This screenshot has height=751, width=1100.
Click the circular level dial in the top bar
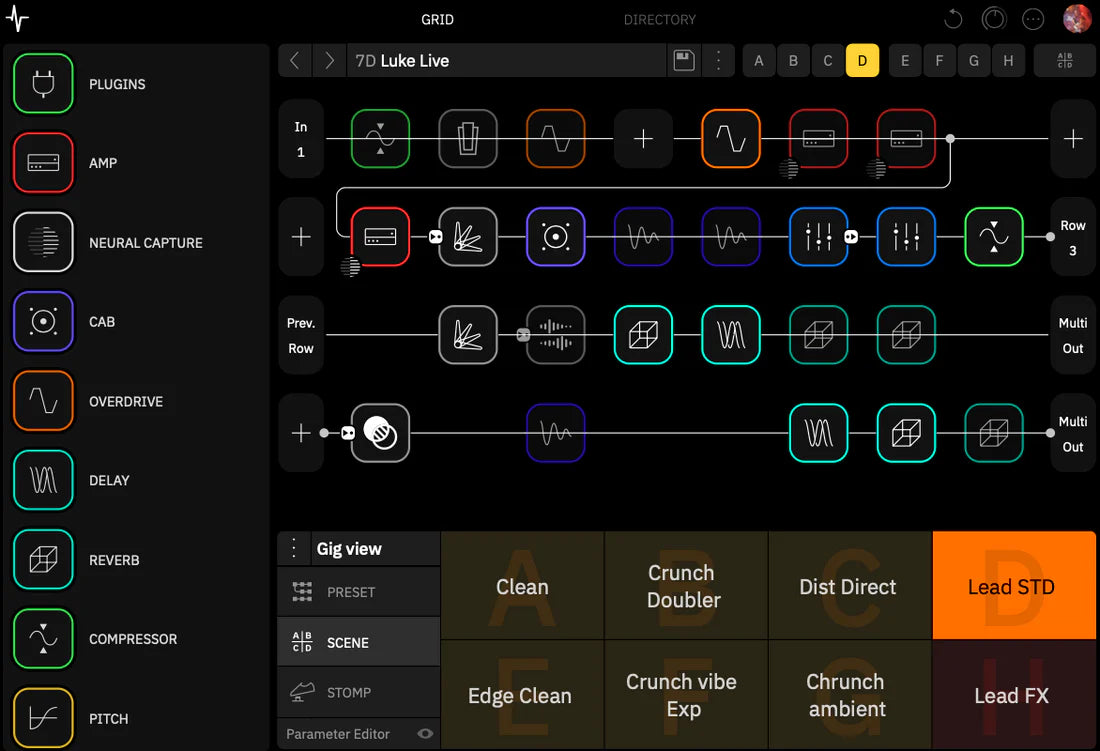tap(993, 19)
